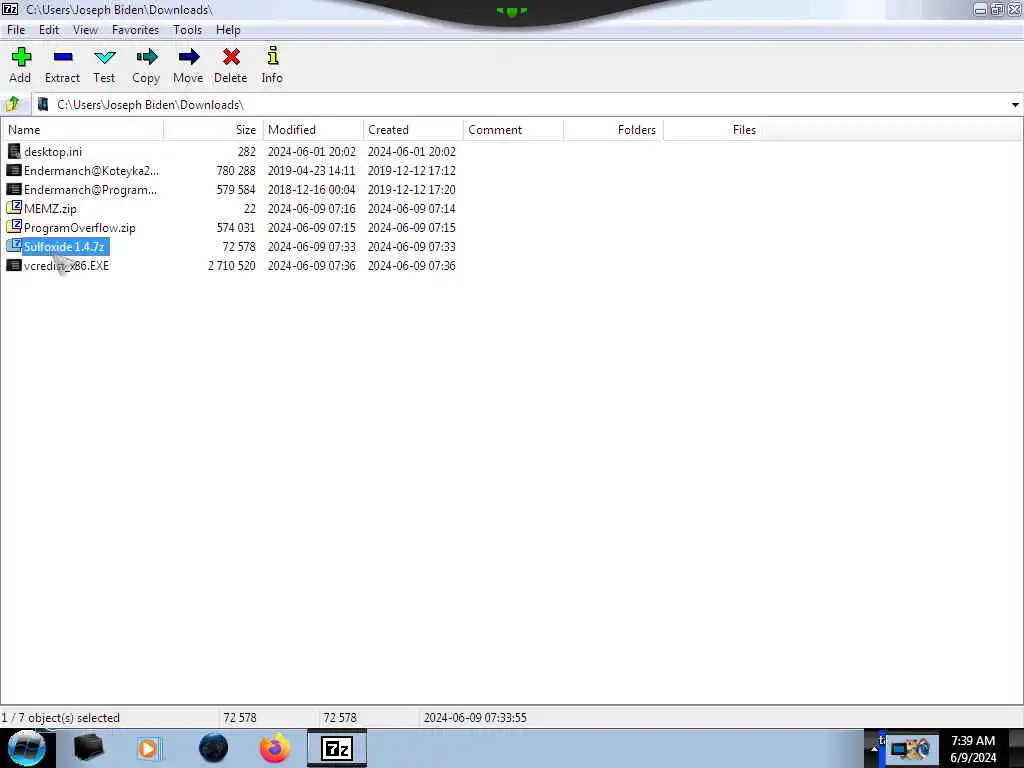Open the File menu

coord(16,30)
